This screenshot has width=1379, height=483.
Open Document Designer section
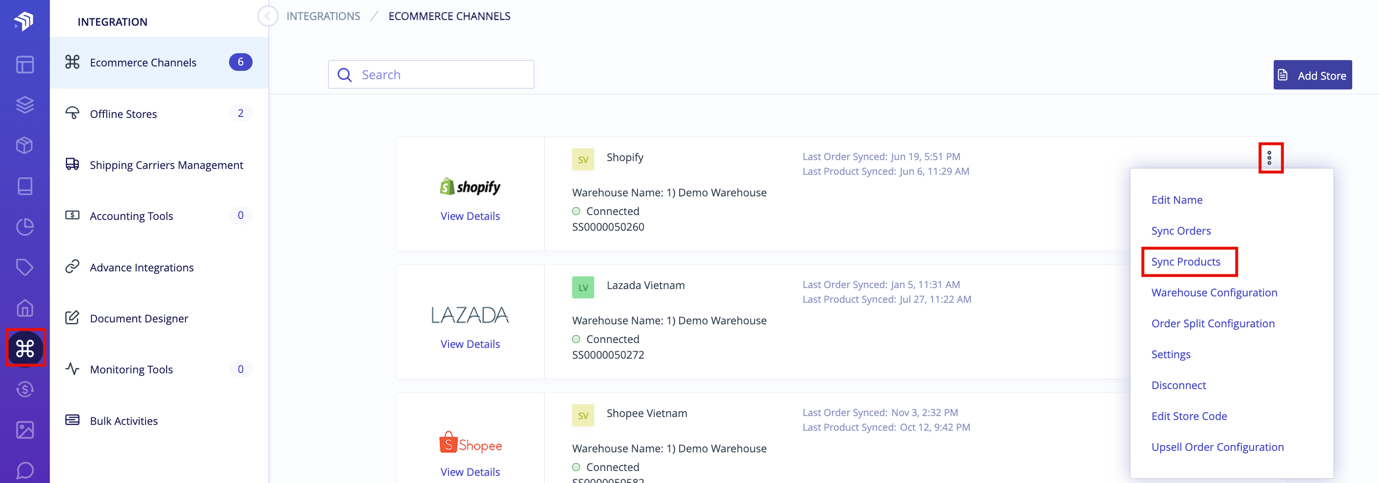pyautogui.click(x=159, y=318)
